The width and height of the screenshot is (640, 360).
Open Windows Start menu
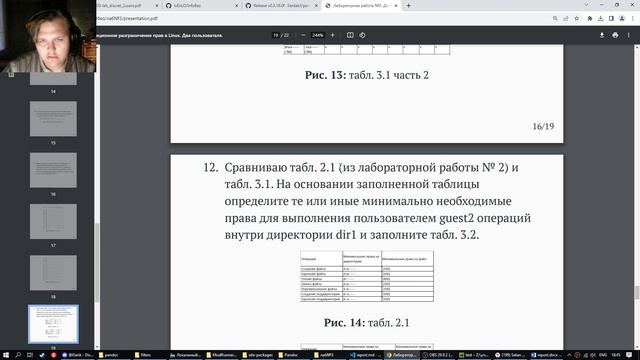tap(6, 355)
